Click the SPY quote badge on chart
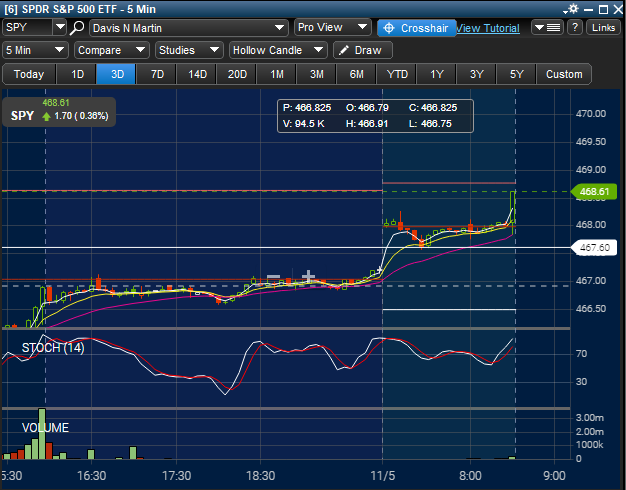This screenshot has width=626, height=490. click(59, 112)
